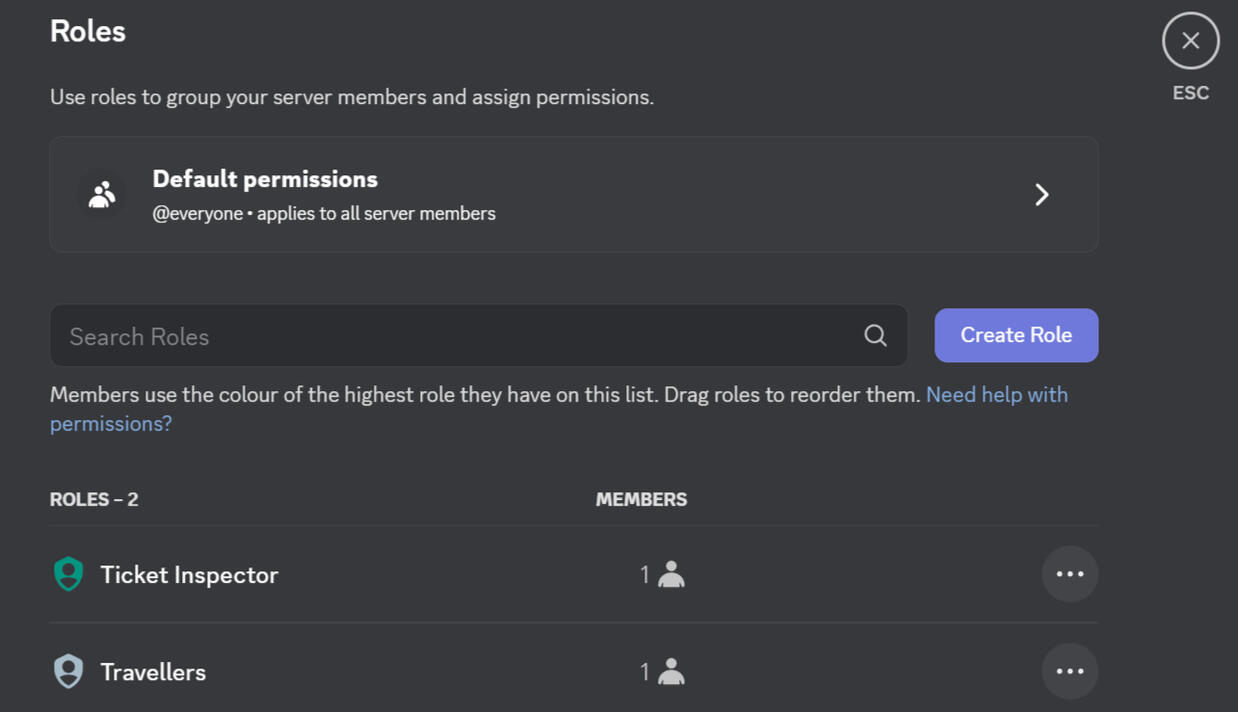Click the Default permissions members icon
Screen dimensions: 1238x712
101,194
